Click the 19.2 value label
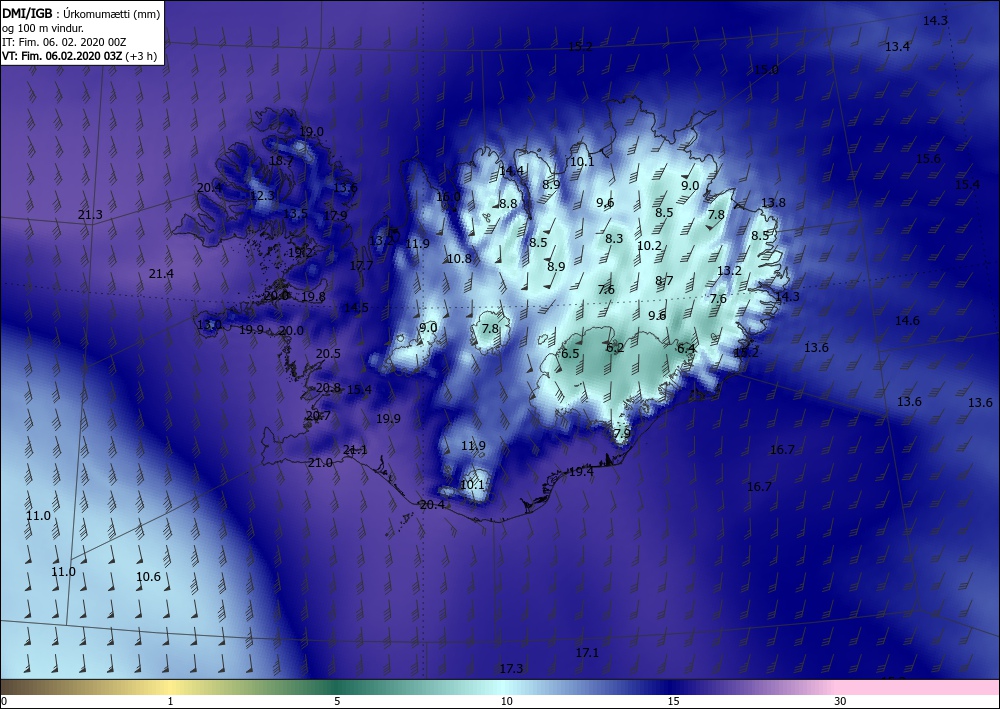The image size is (1000, 709). pos(300,252)
